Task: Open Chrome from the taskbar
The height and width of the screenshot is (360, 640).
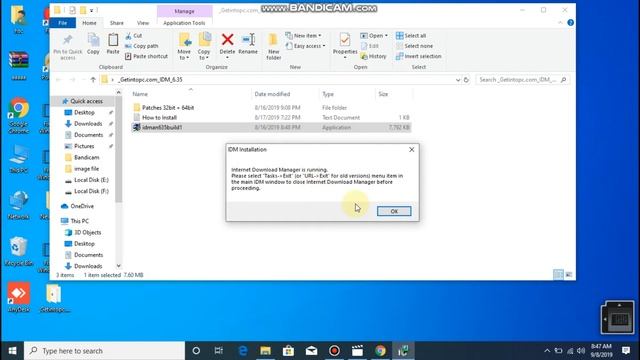Action: 380,351
